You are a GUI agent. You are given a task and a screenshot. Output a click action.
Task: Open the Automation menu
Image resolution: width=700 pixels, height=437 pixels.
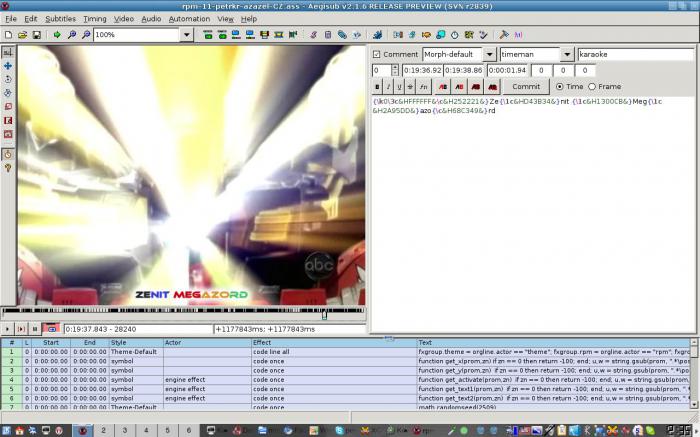coord(189,19)
